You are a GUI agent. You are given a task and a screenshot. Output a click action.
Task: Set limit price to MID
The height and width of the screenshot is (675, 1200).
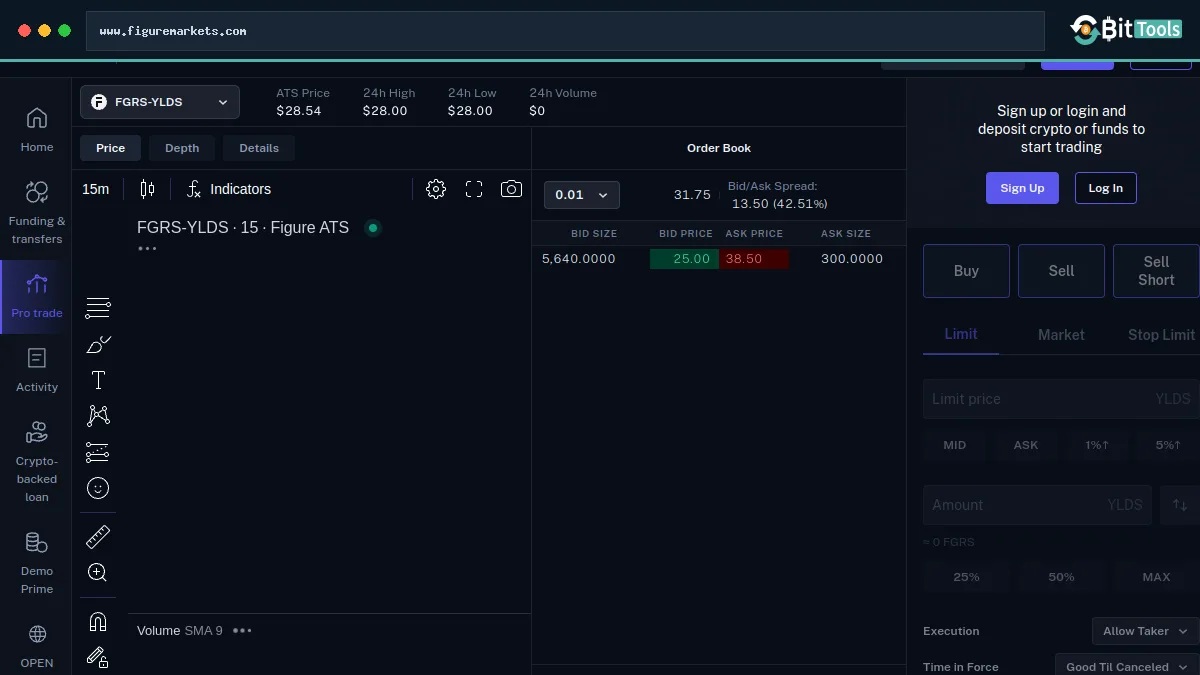955,445
